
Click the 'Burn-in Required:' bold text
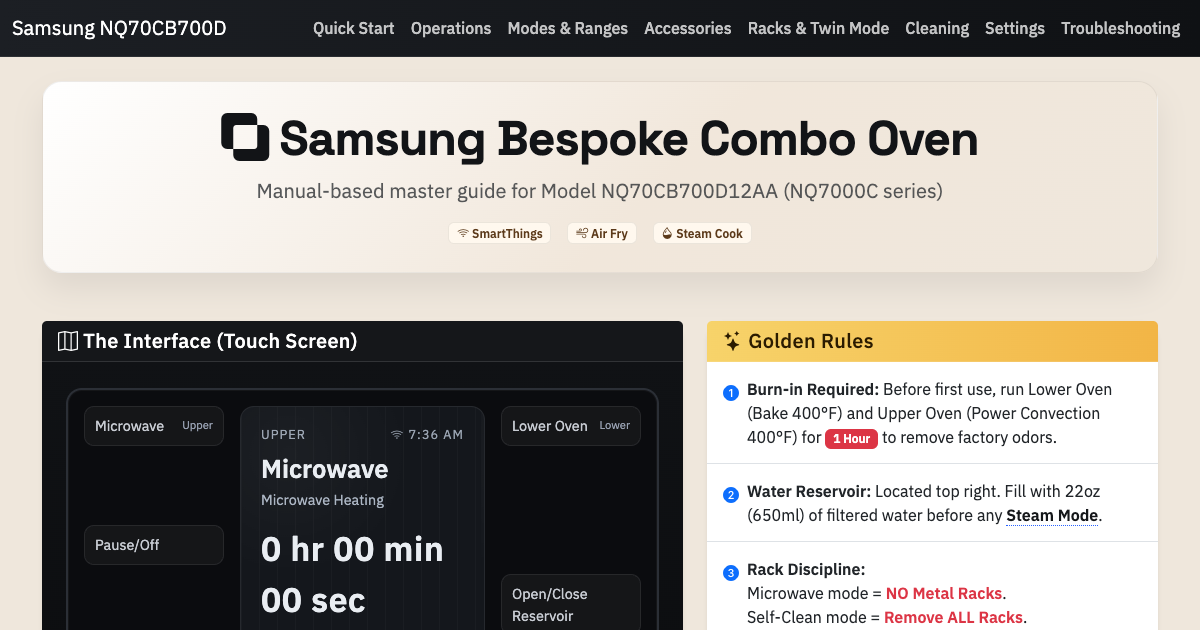tap(813, 389)
